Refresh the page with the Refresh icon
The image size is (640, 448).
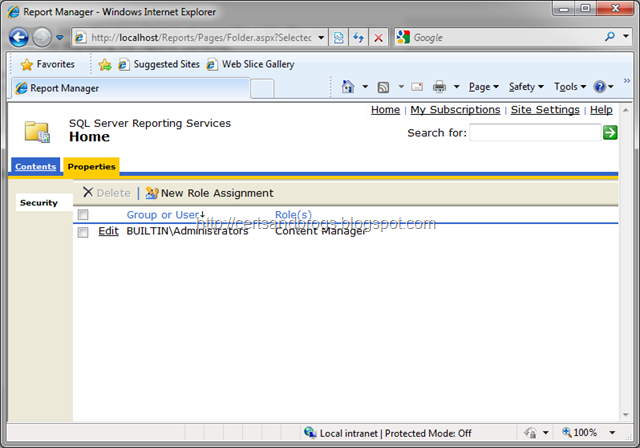pos(358,38)
